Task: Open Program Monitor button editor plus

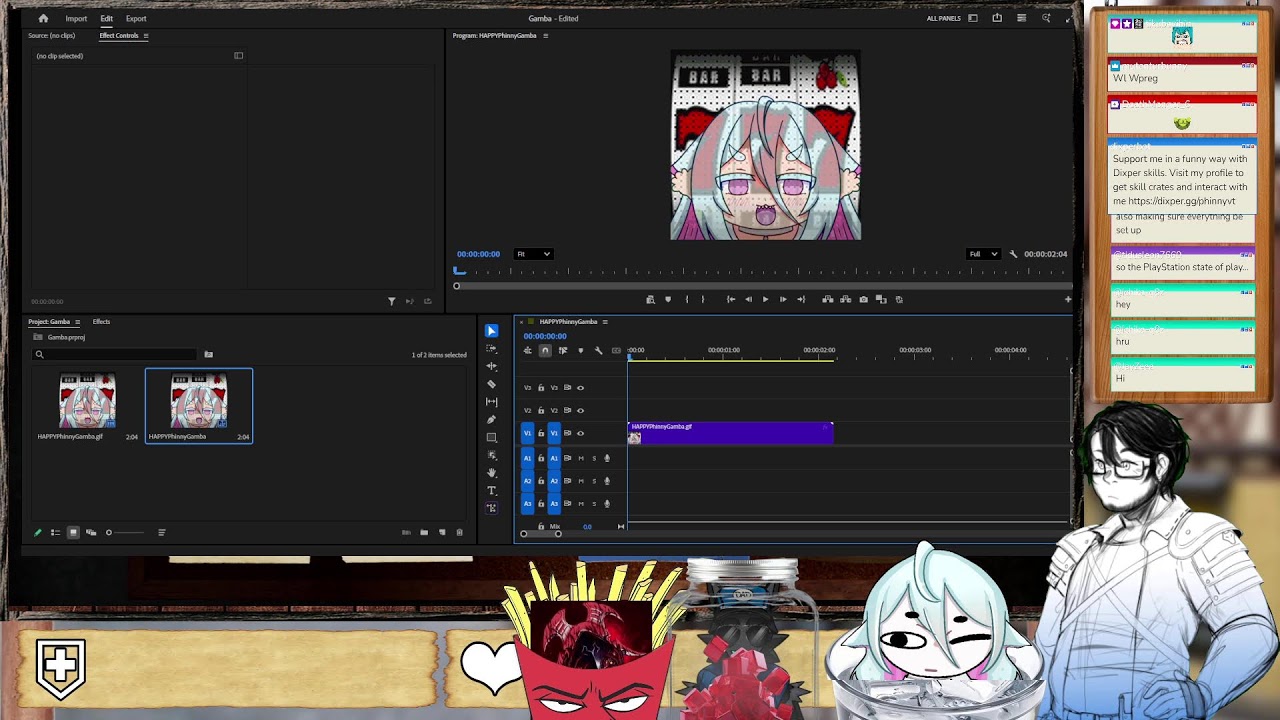Action: (x=1068, y=299)
